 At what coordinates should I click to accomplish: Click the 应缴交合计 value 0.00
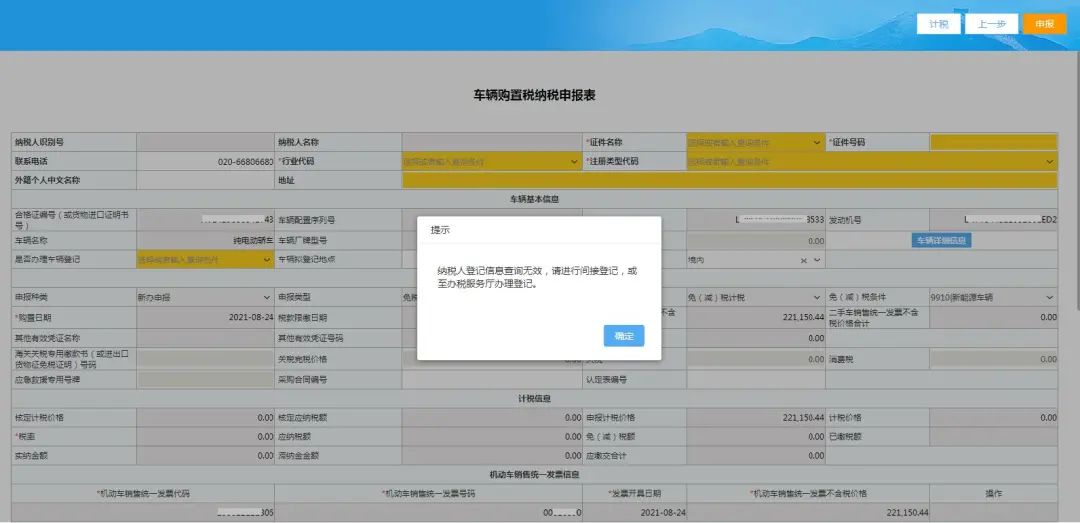coord(756,455)
